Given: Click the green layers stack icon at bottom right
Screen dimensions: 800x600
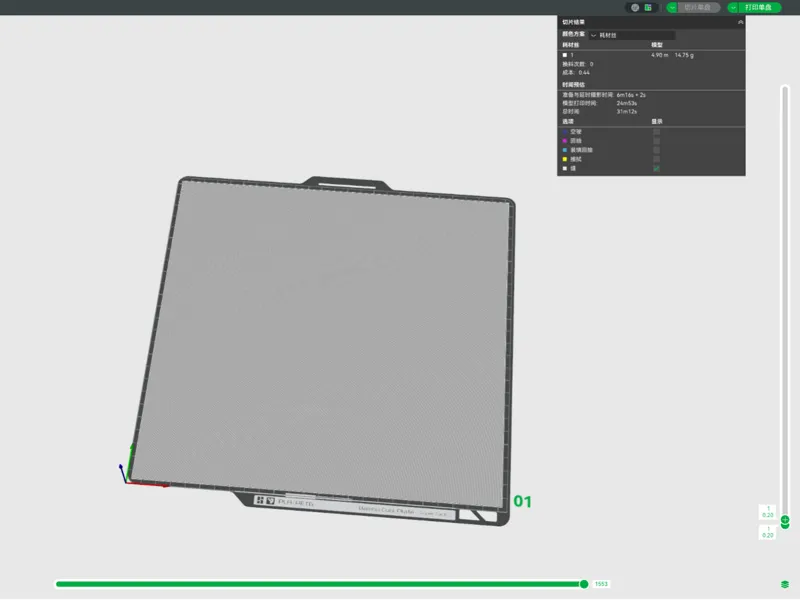Looking at the screenshot, I should pos(785,584).
